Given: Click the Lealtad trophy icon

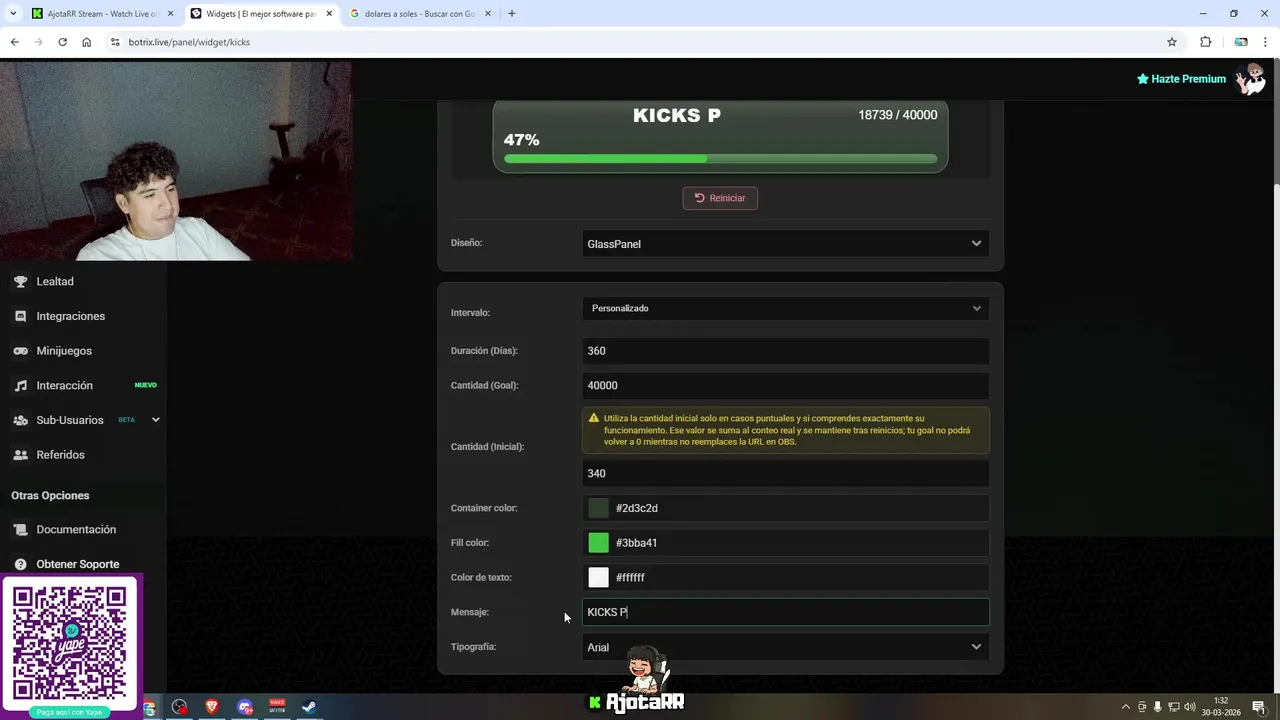Looking at the screenshot, I should point(20,282).
